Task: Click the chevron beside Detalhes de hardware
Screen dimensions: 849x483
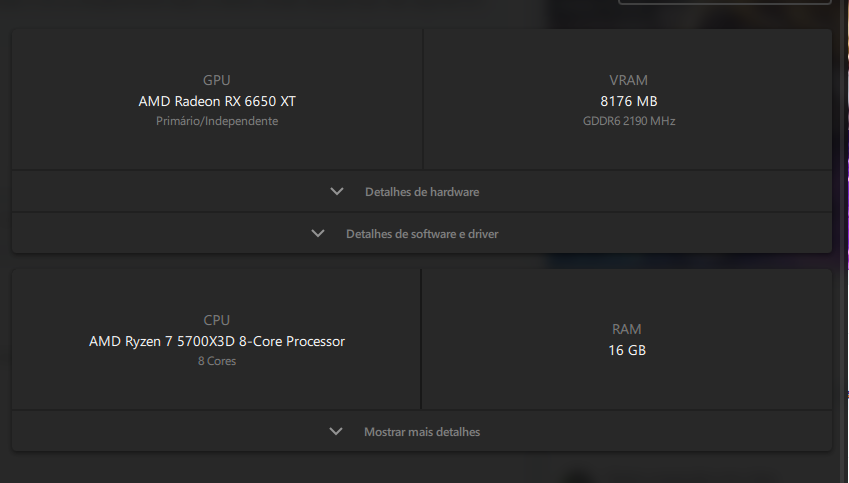Action: coord(337,192)
